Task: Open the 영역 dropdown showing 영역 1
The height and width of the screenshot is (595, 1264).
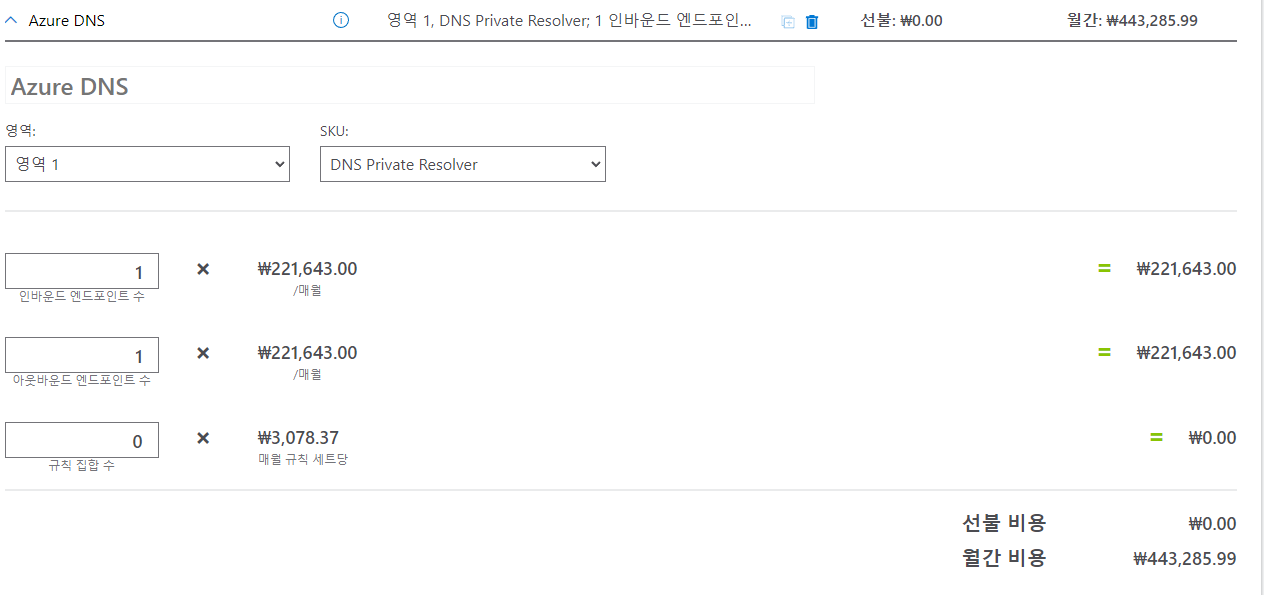Action: (147, 164)
